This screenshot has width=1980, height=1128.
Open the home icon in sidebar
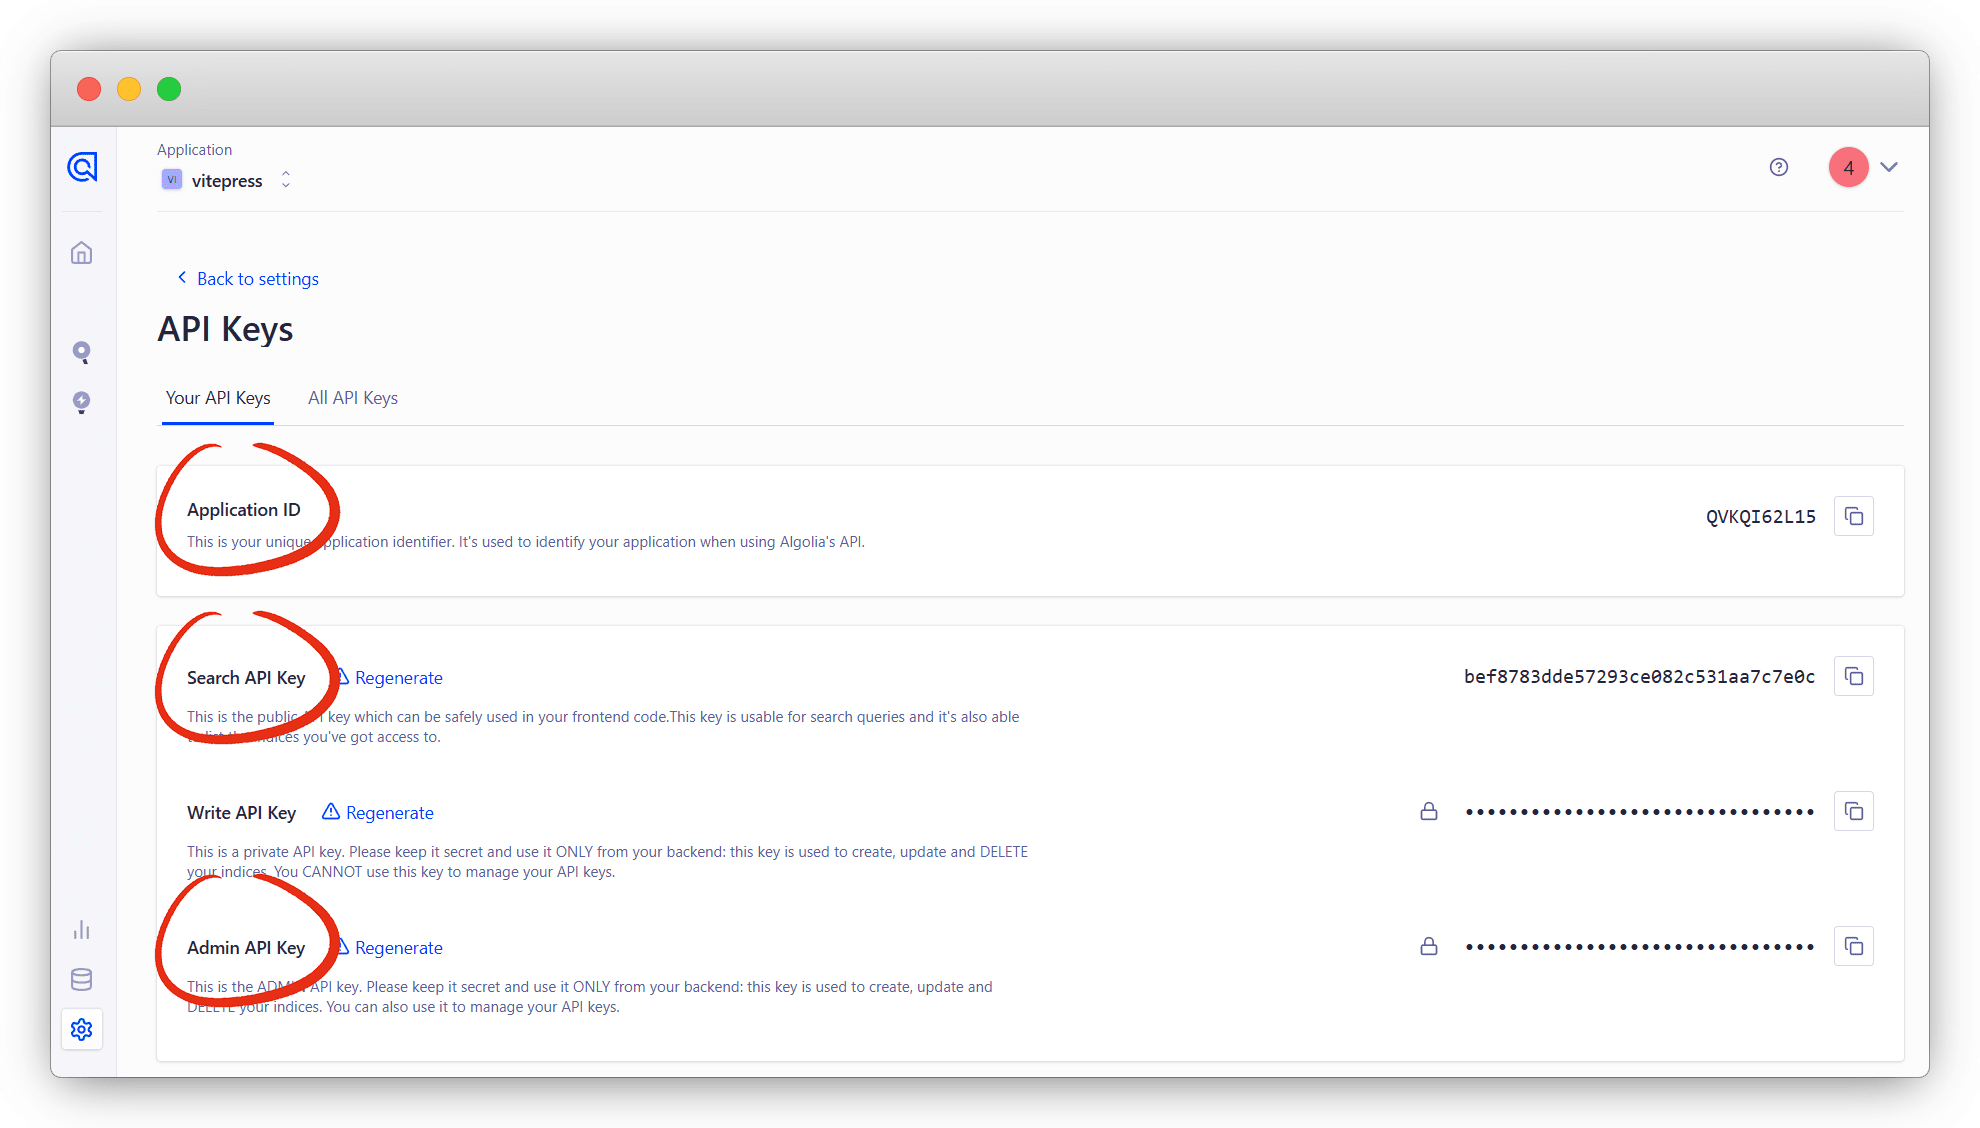[82, 253]
